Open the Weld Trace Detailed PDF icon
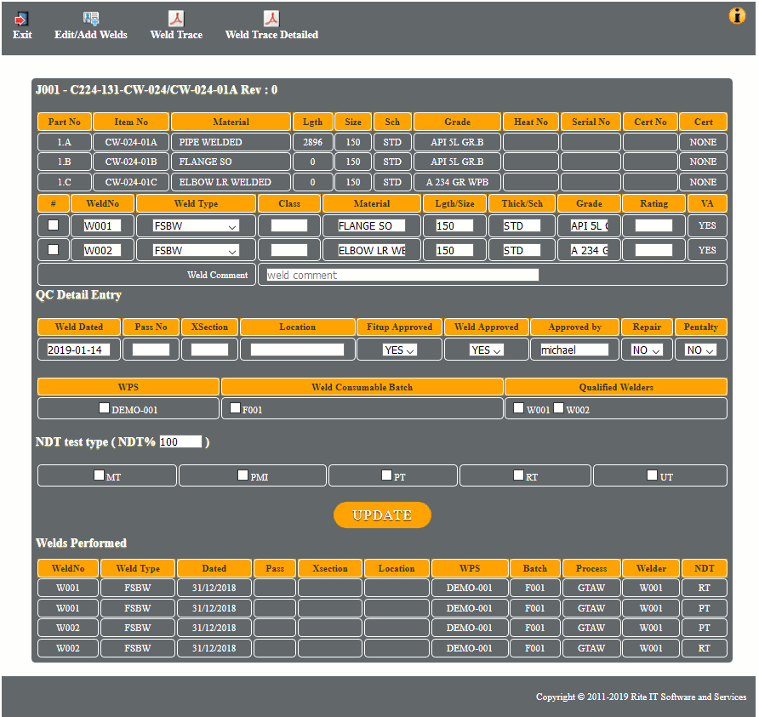This screenshot has height=717, width=759. [x=271, y=19]
